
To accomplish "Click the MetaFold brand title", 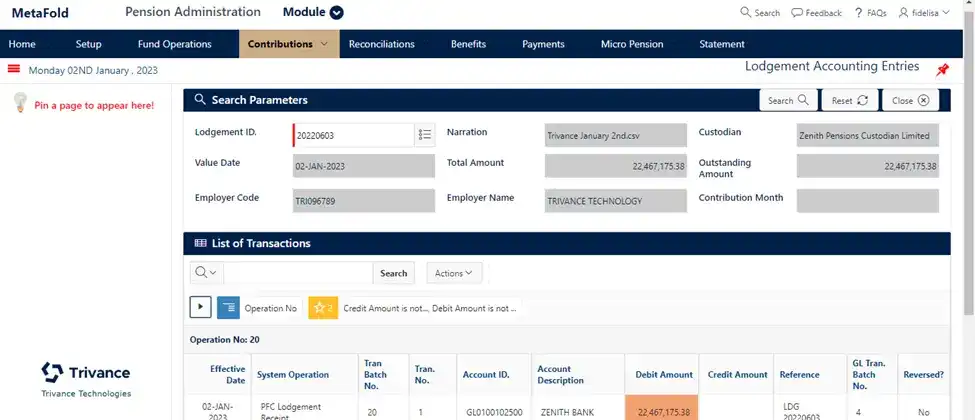I will click(40, 13).
